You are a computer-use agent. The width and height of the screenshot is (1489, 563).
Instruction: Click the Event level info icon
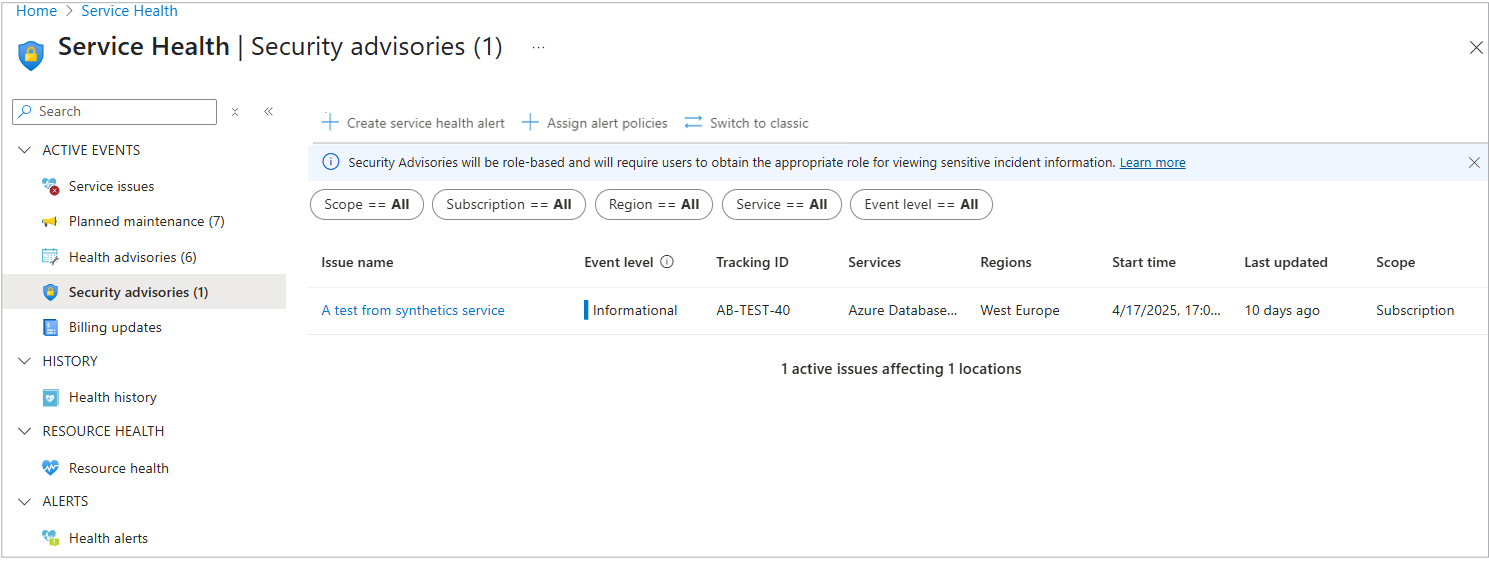tap(667, 262)
